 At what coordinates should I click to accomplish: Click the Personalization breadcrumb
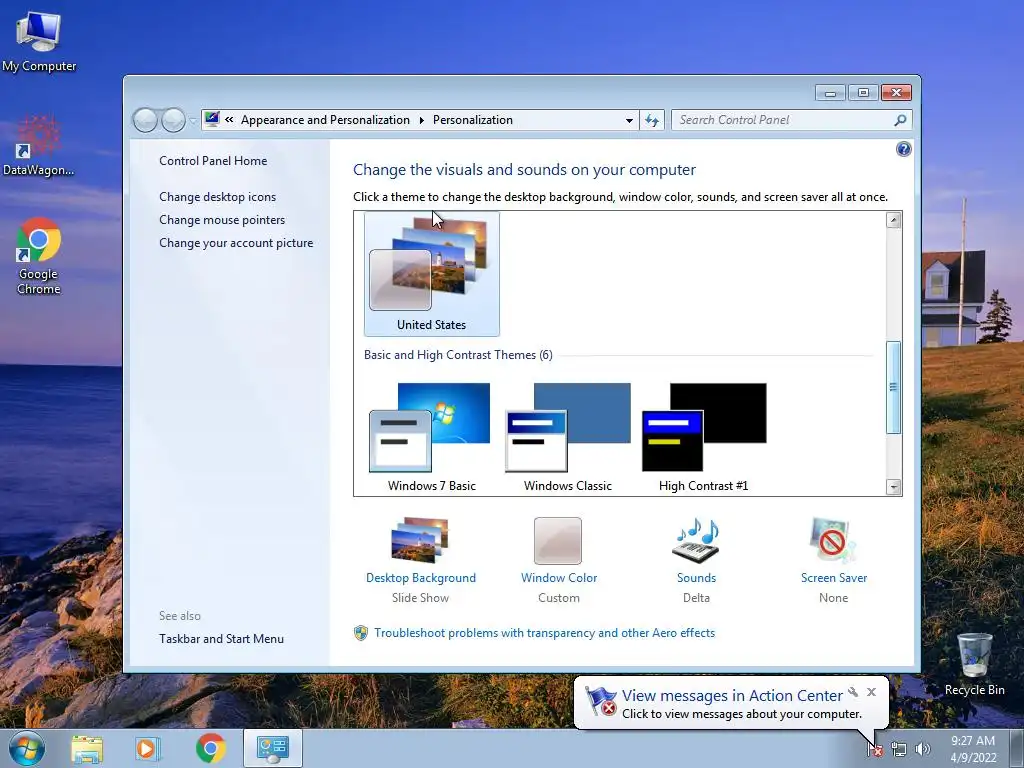click(x=473, y=120)
